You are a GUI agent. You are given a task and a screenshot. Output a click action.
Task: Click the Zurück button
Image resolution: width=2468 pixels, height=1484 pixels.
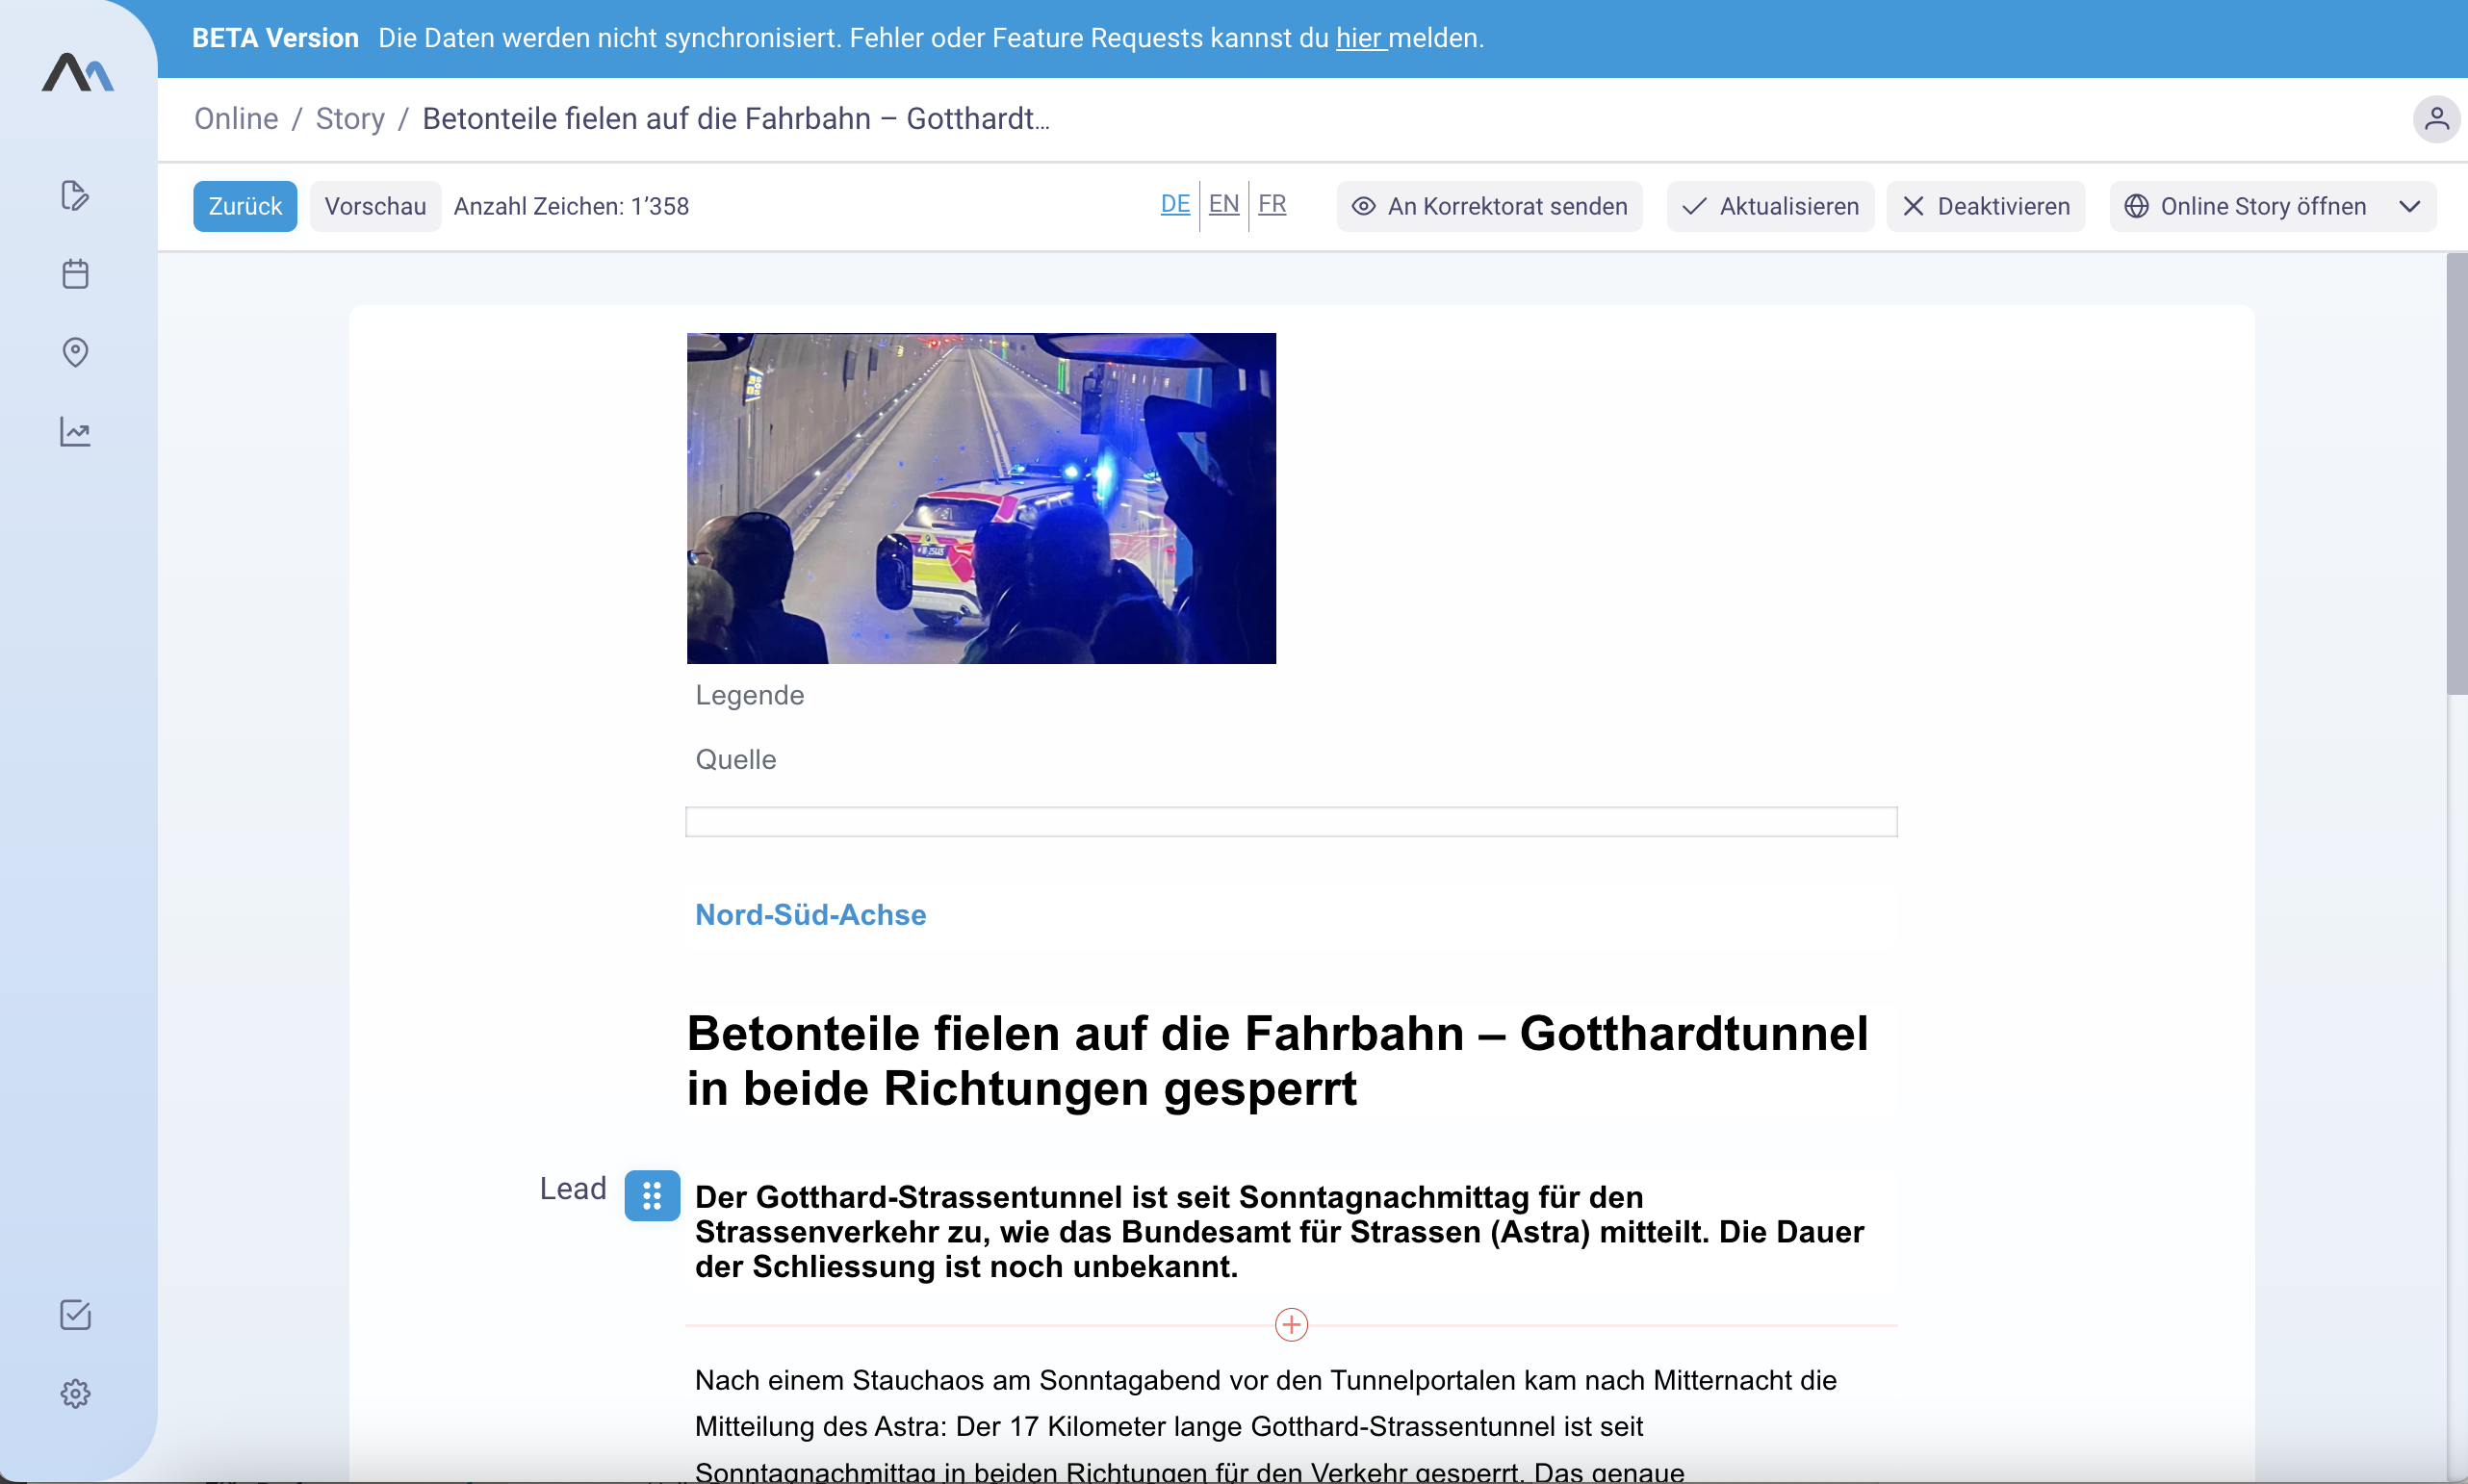[x=245, y=206]
